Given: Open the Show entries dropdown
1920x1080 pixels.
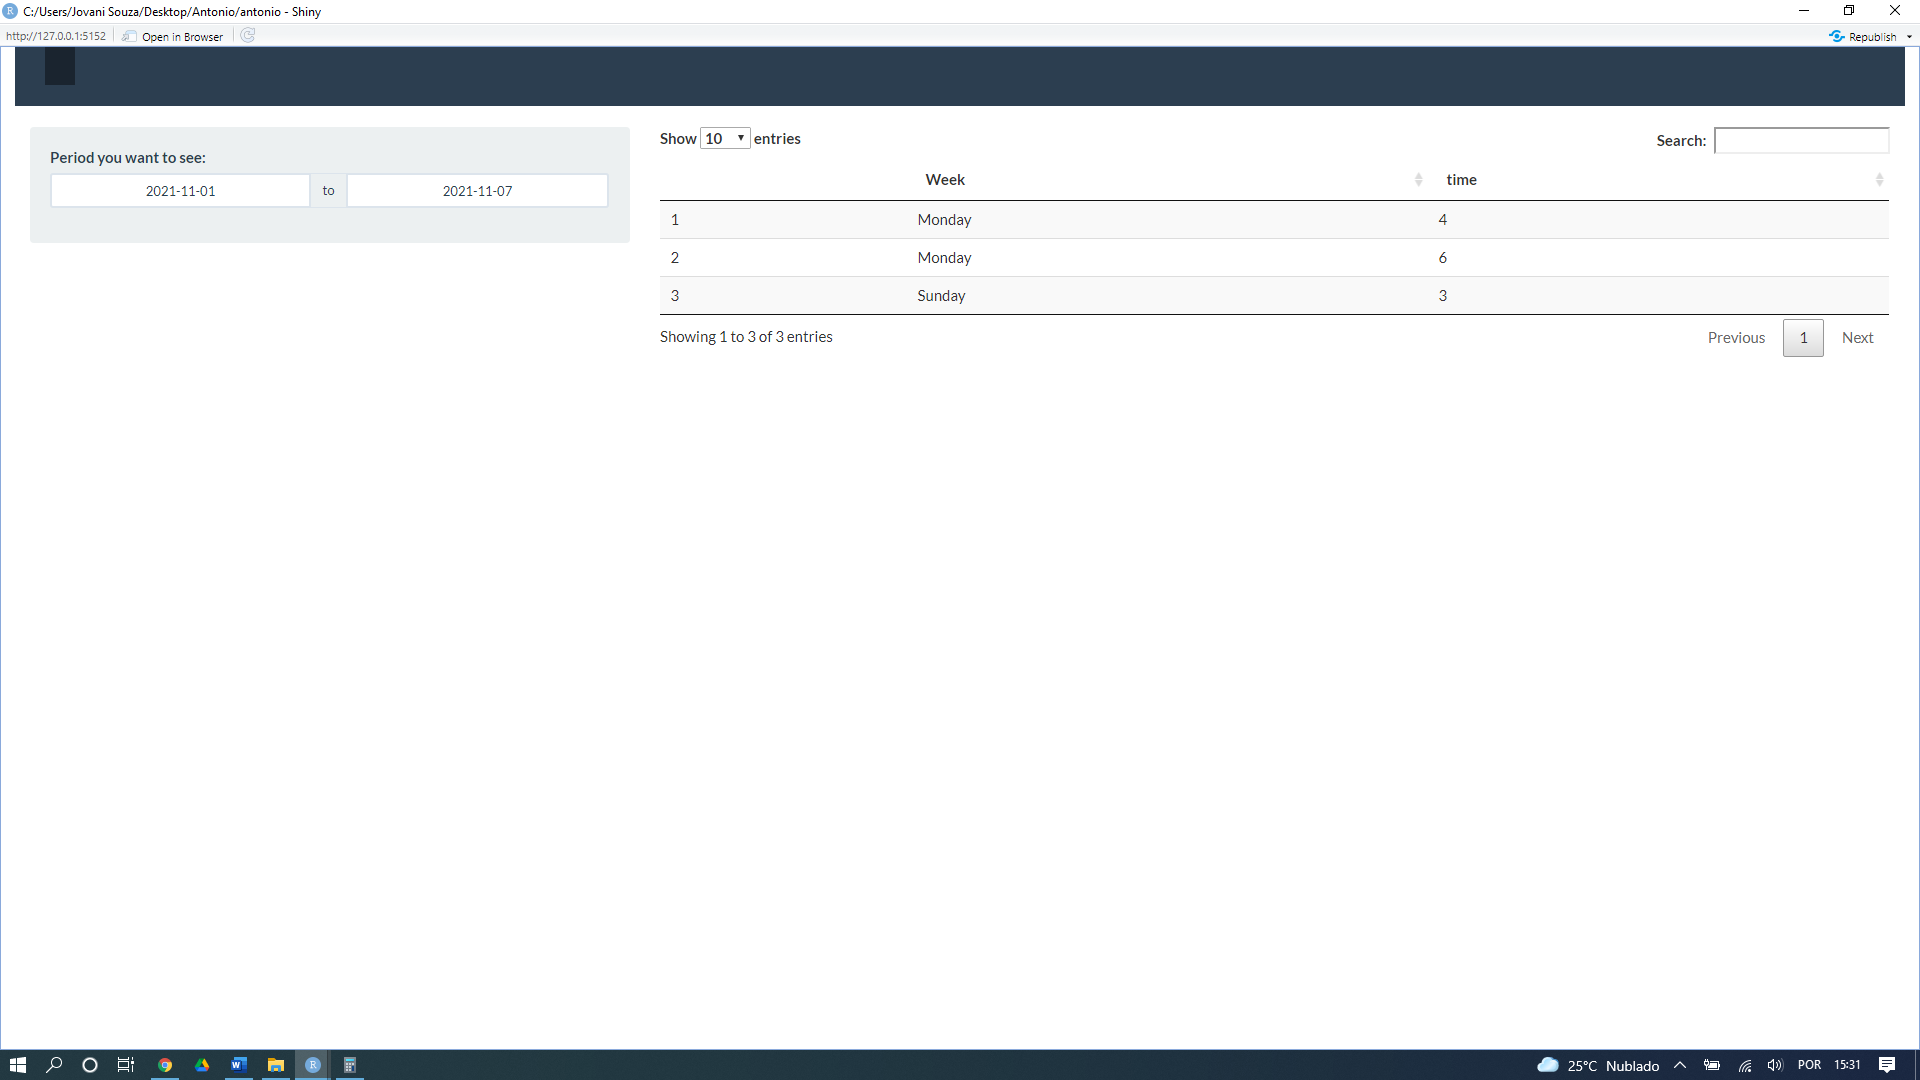Looking at the screenshot, I should click(x=725, y=138).
